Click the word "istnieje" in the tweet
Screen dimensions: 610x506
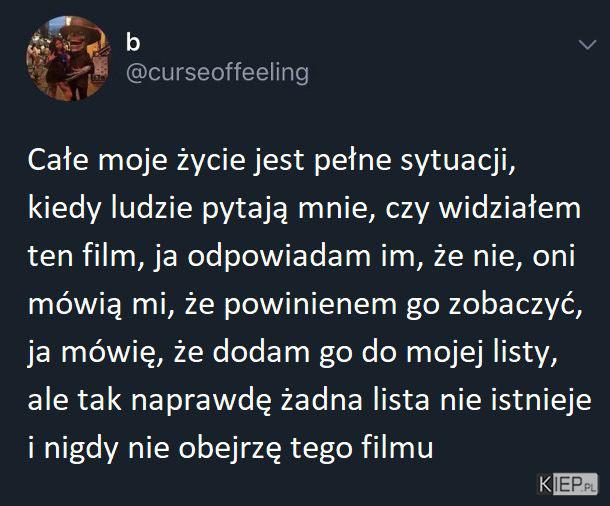541,400
